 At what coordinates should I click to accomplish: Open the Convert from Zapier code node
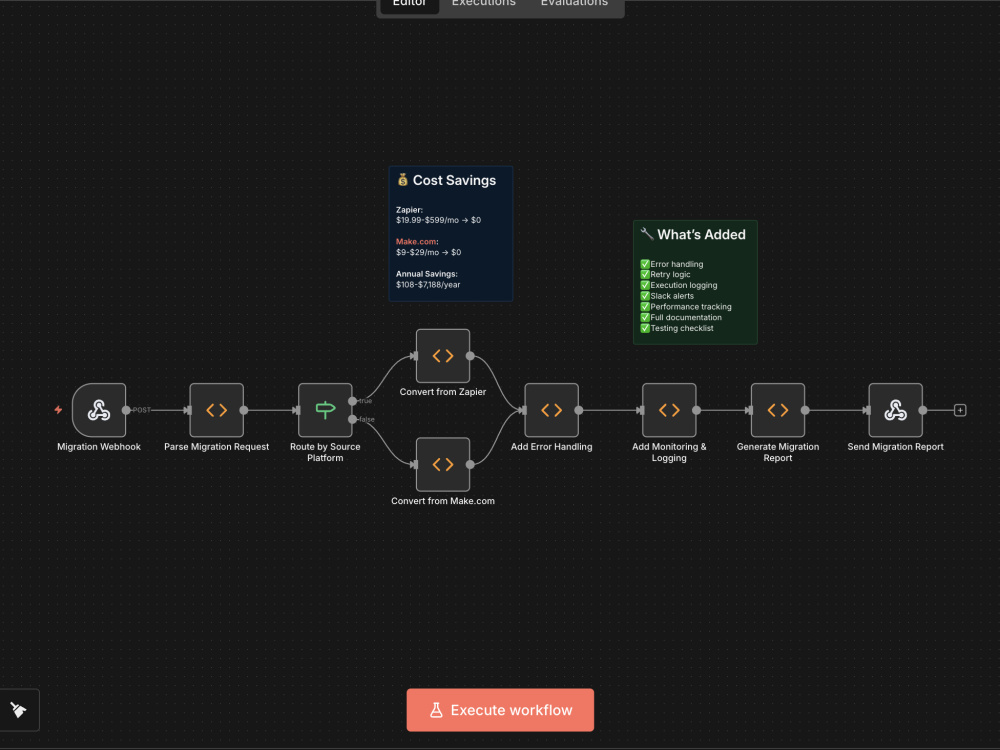443,356
